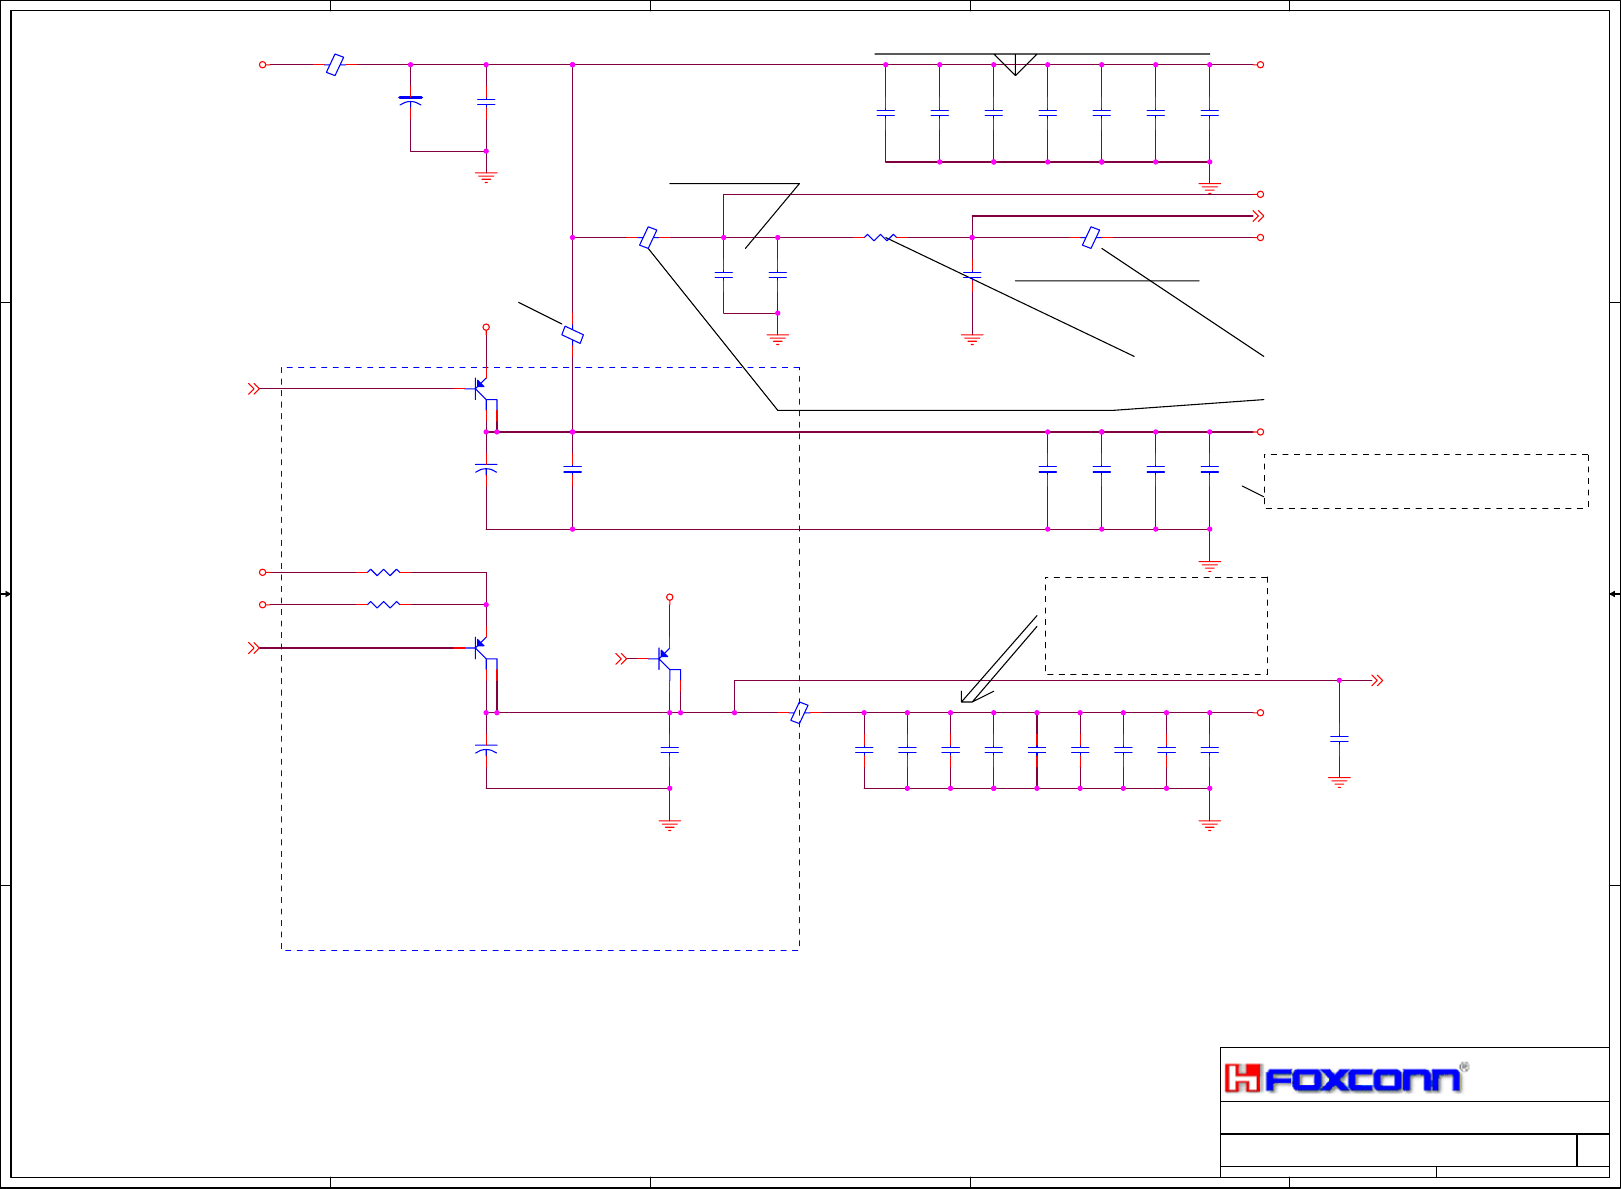
Task: Click the wide empty dashed note box
Action: pyautogui.click(x=1426, y=481)
